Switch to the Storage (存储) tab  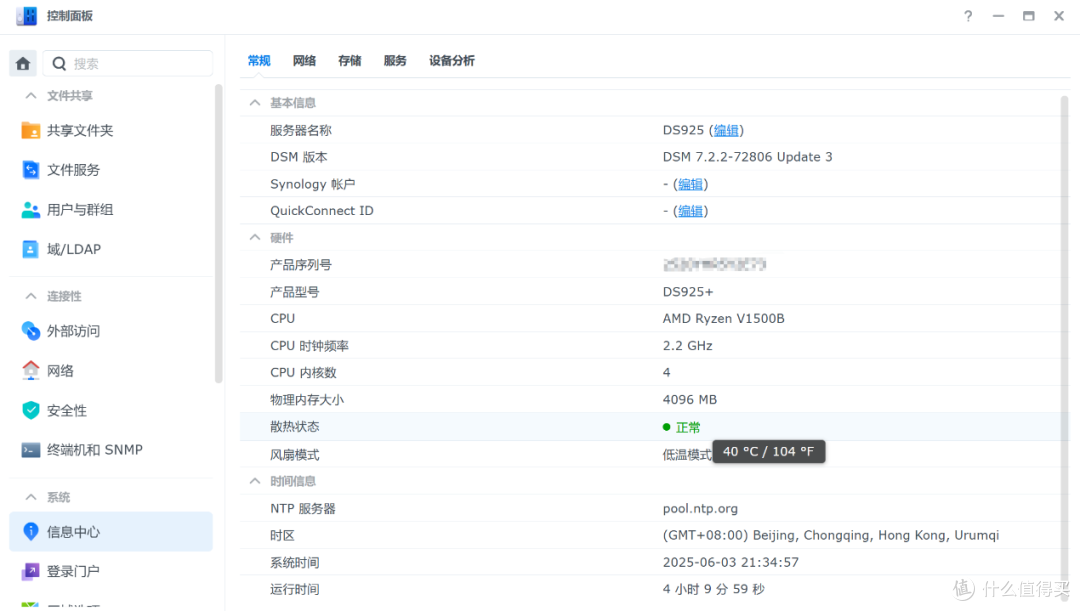(349, 61)
